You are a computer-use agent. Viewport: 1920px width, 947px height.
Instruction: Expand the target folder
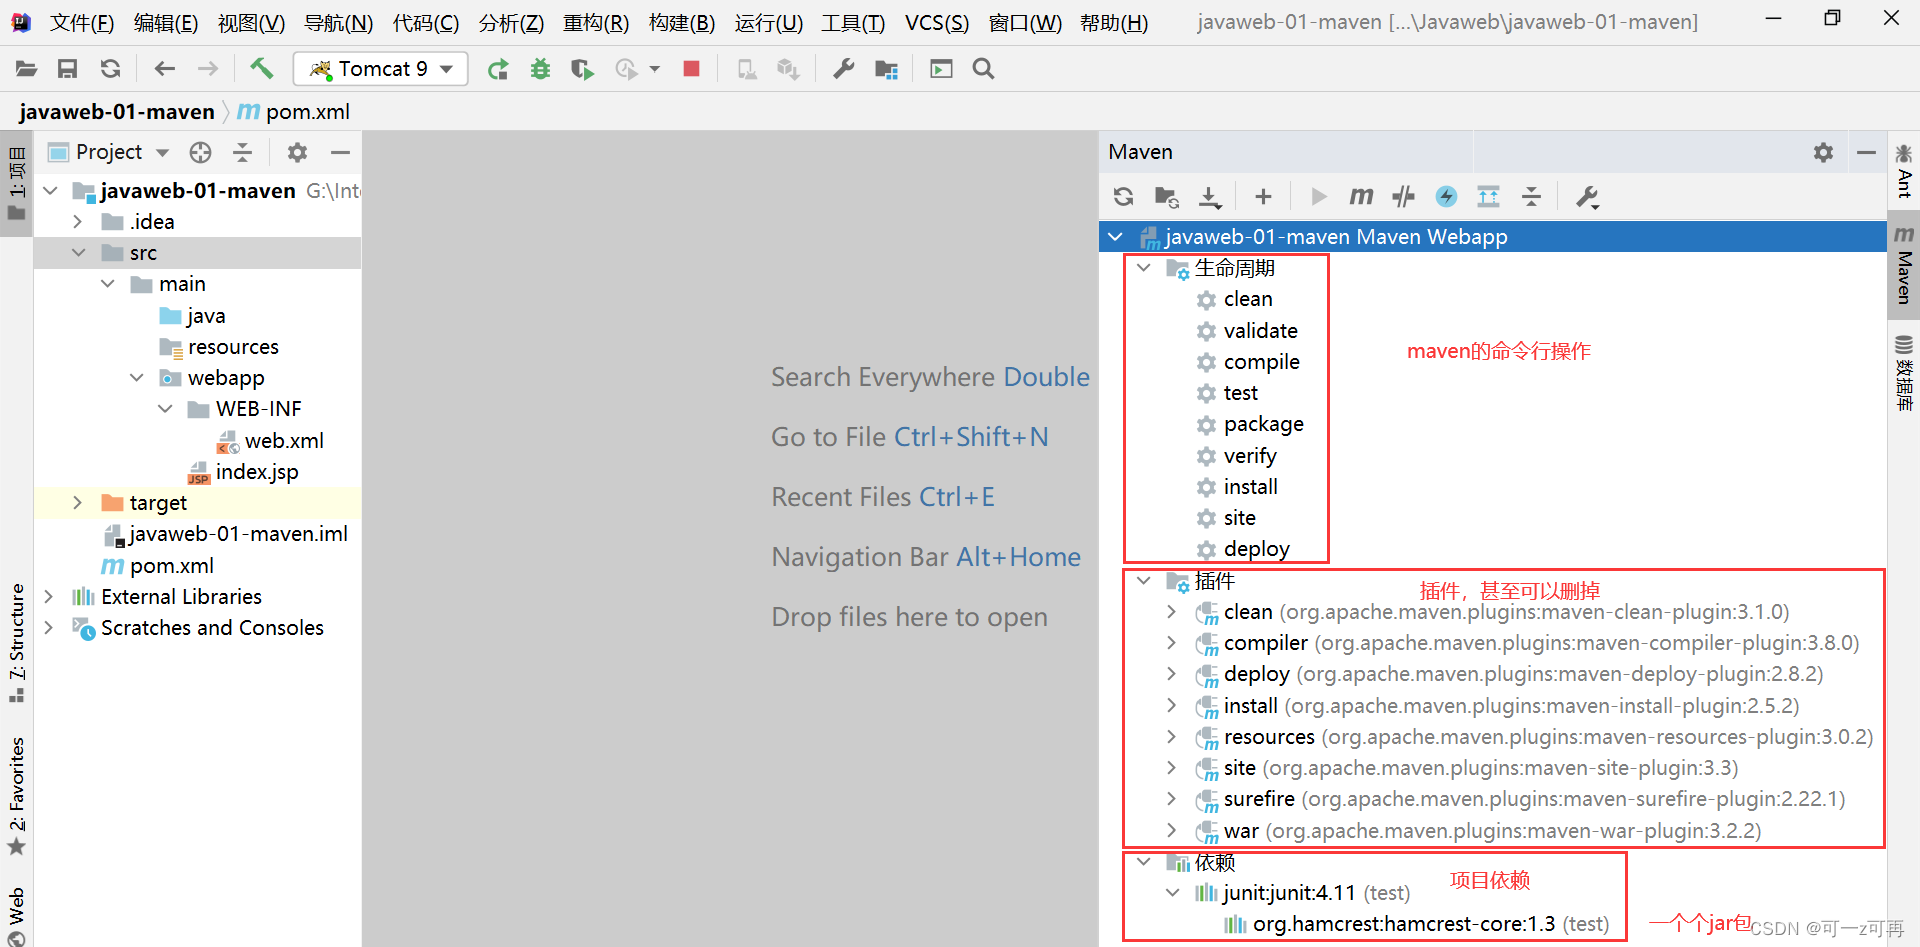coord(77,502)
